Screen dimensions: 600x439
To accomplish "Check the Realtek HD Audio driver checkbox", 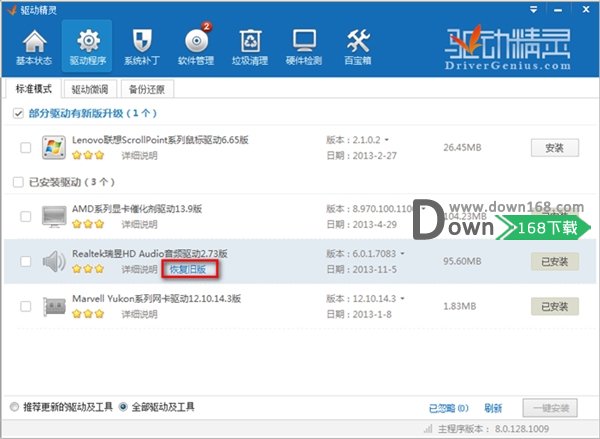I will coord(26,261).
